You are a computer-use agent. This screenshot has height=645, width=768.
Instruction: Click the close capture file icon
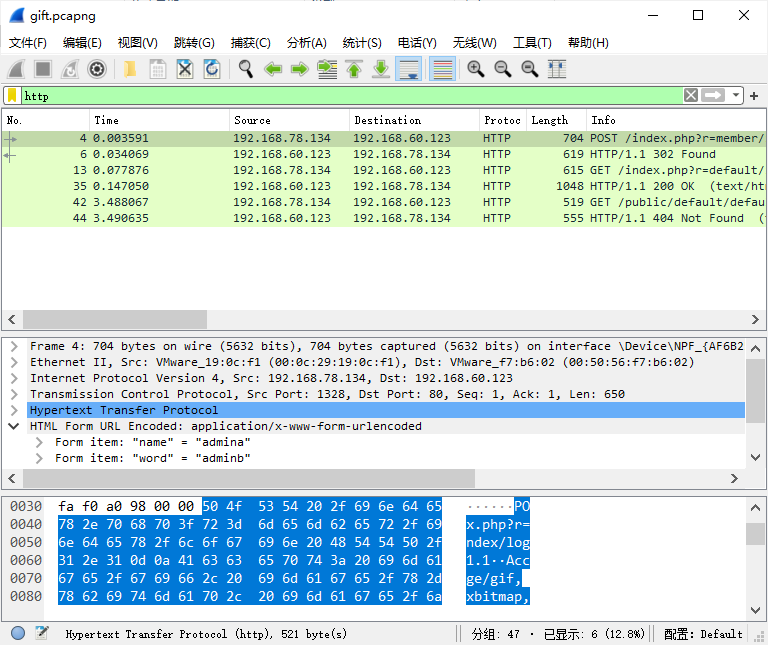point(185,69)
